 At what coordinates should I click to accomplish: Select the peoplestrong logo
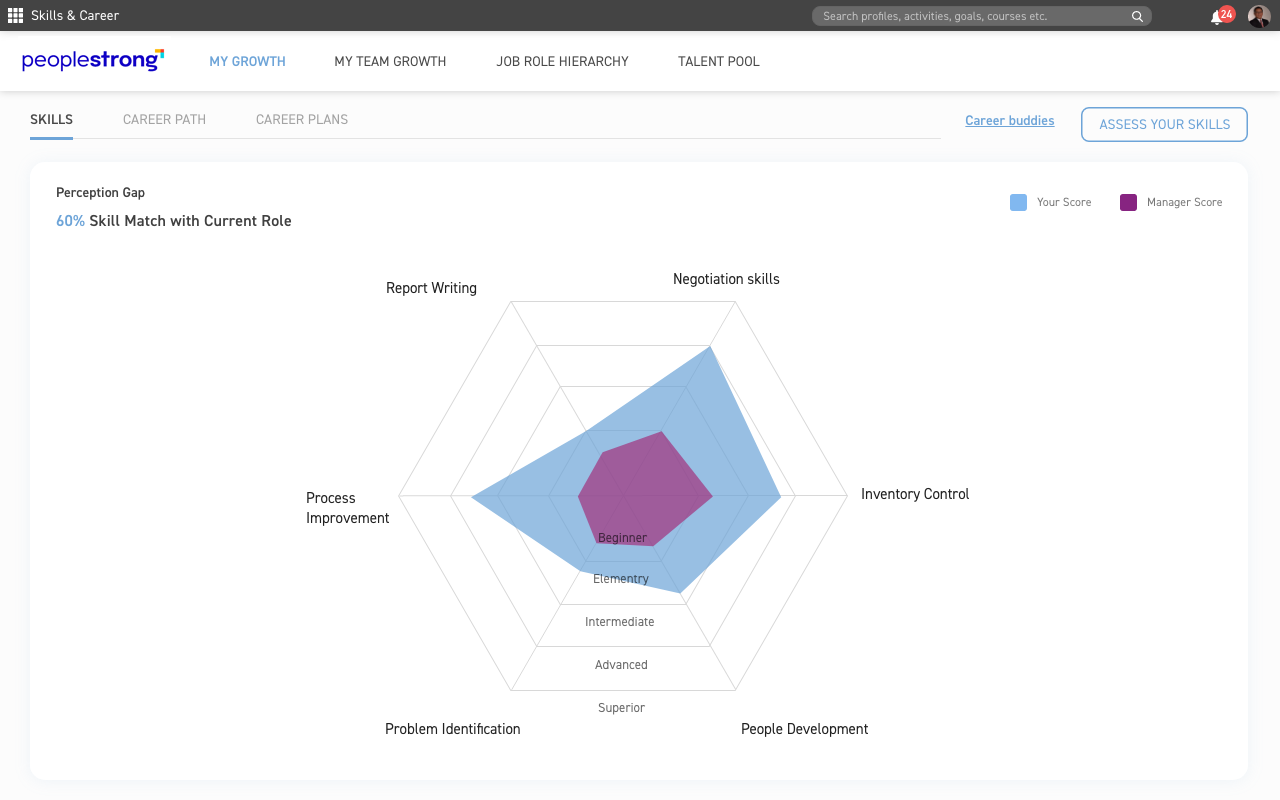pos(92,60)
